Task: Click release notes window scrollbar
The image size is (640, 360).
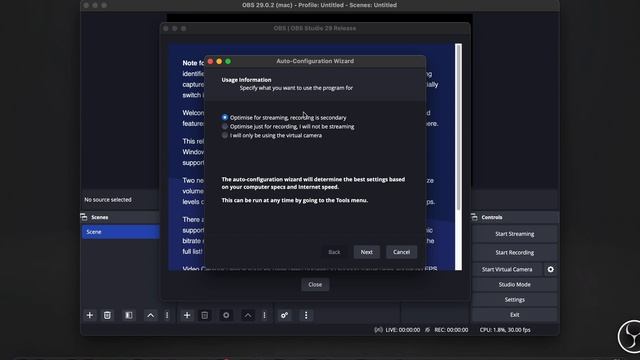Action: click(x=458, y=127)
